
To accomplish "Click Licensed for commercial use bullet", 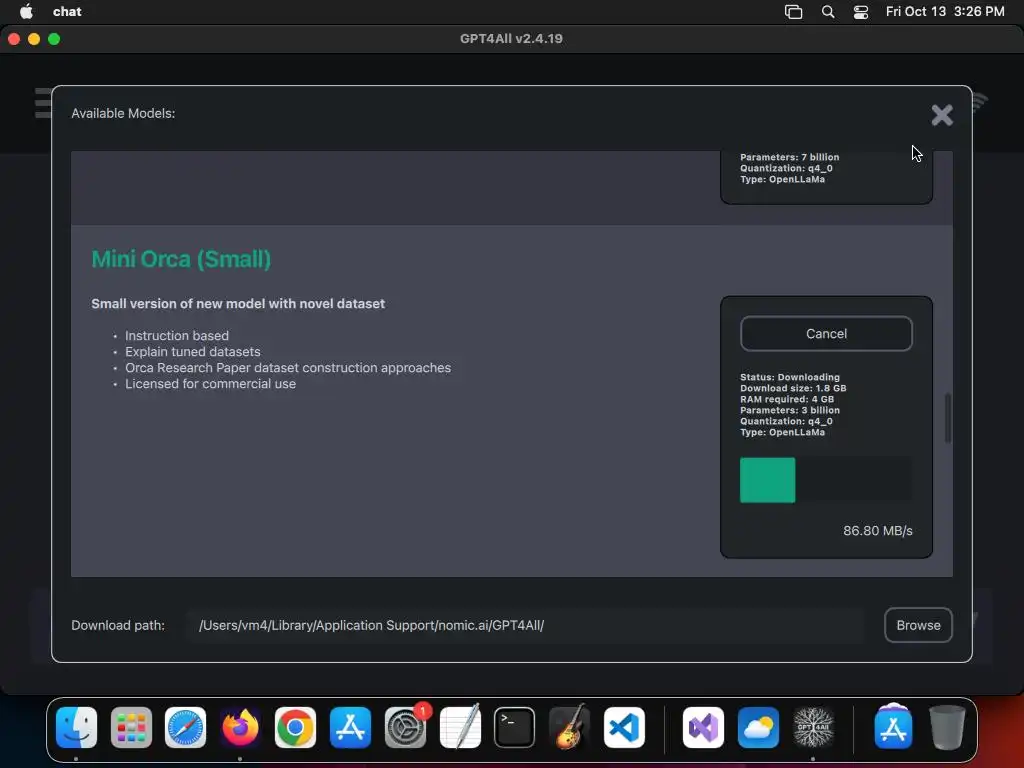I will (x=210, y=384).
